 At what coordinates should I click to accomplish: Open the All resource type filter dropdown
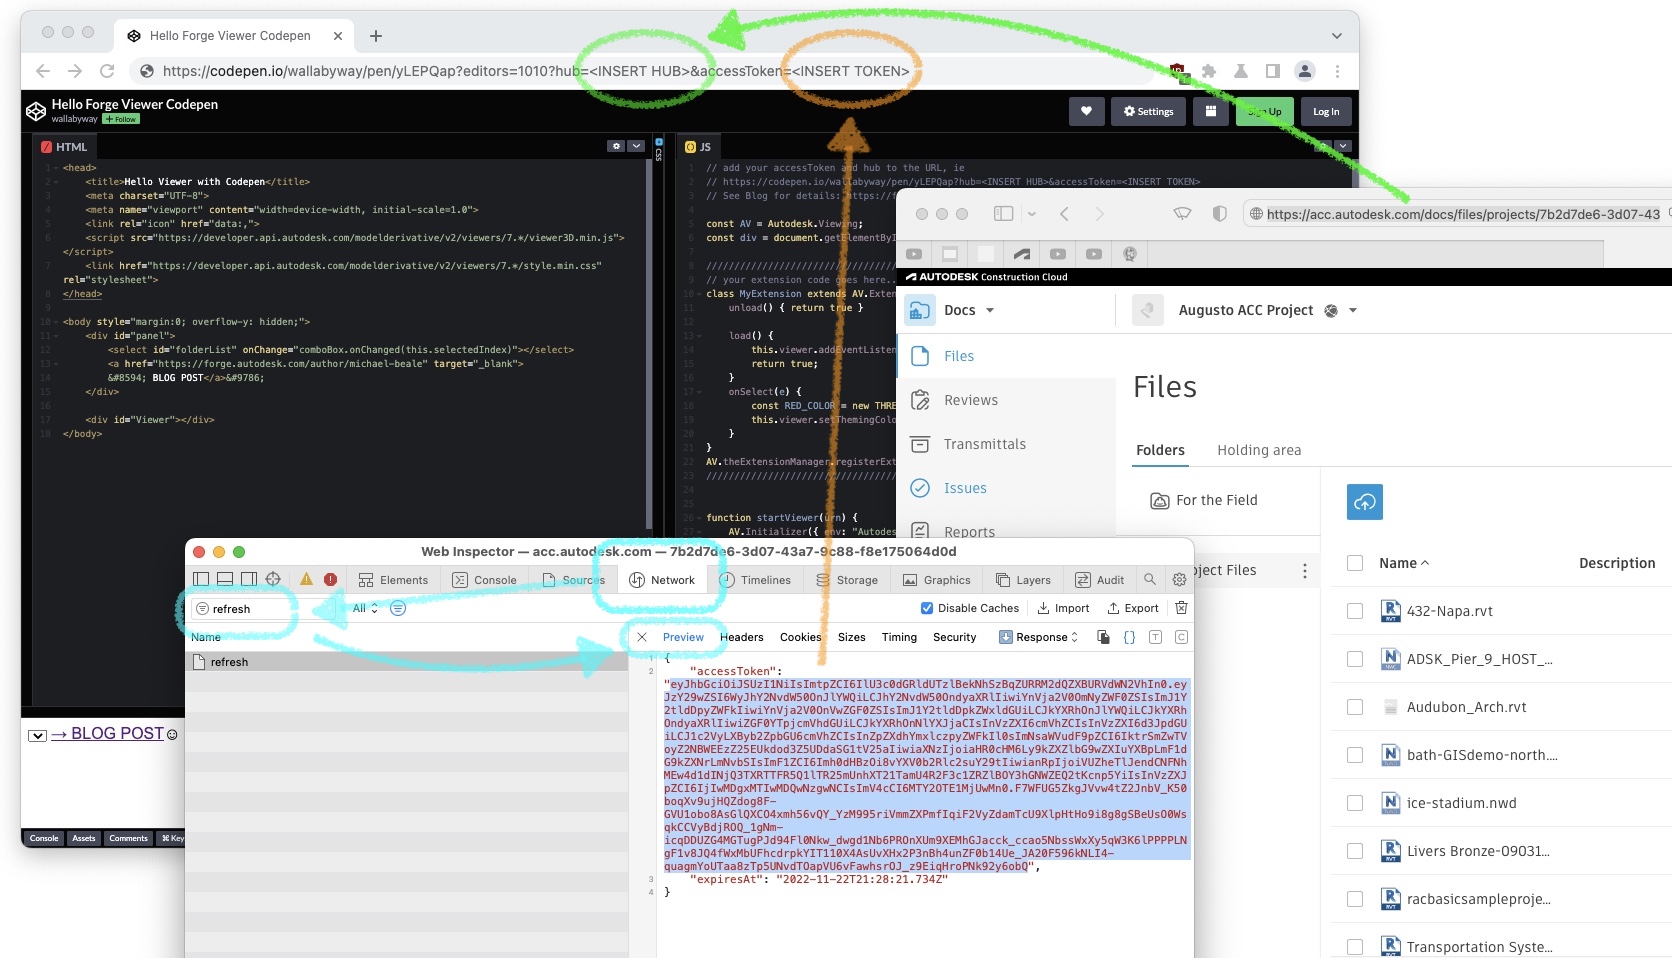point(365,608)
